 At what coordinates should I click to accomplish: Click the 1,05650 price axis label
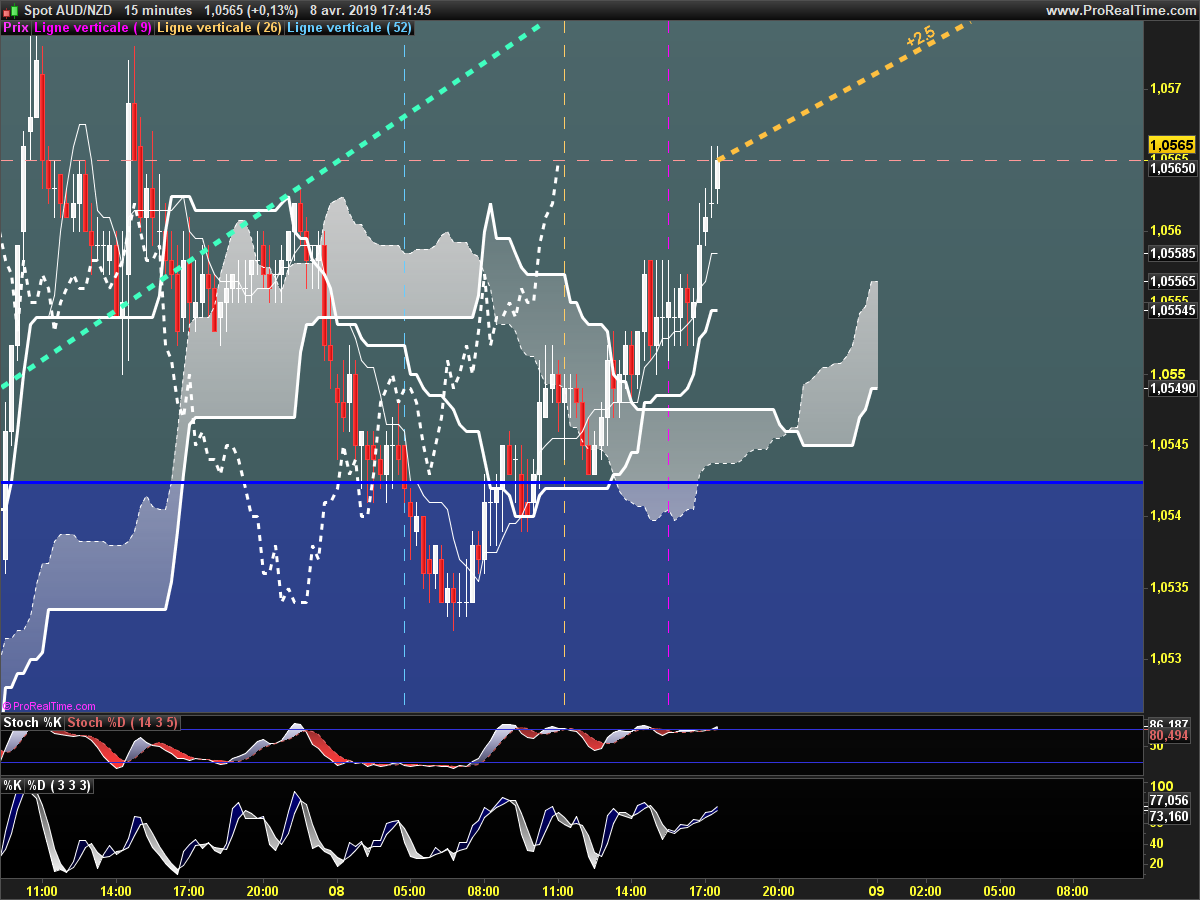[1172, 169]
